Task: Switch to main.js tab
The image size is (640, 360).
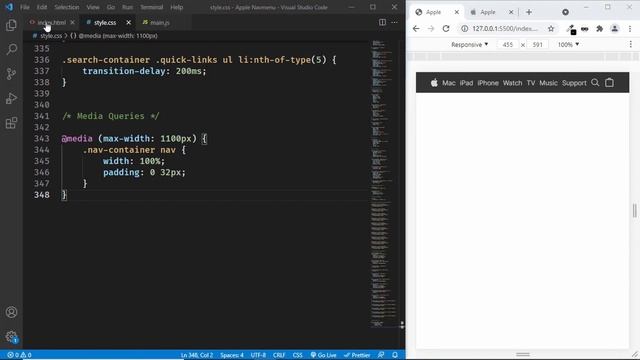Action: [160, 23]
